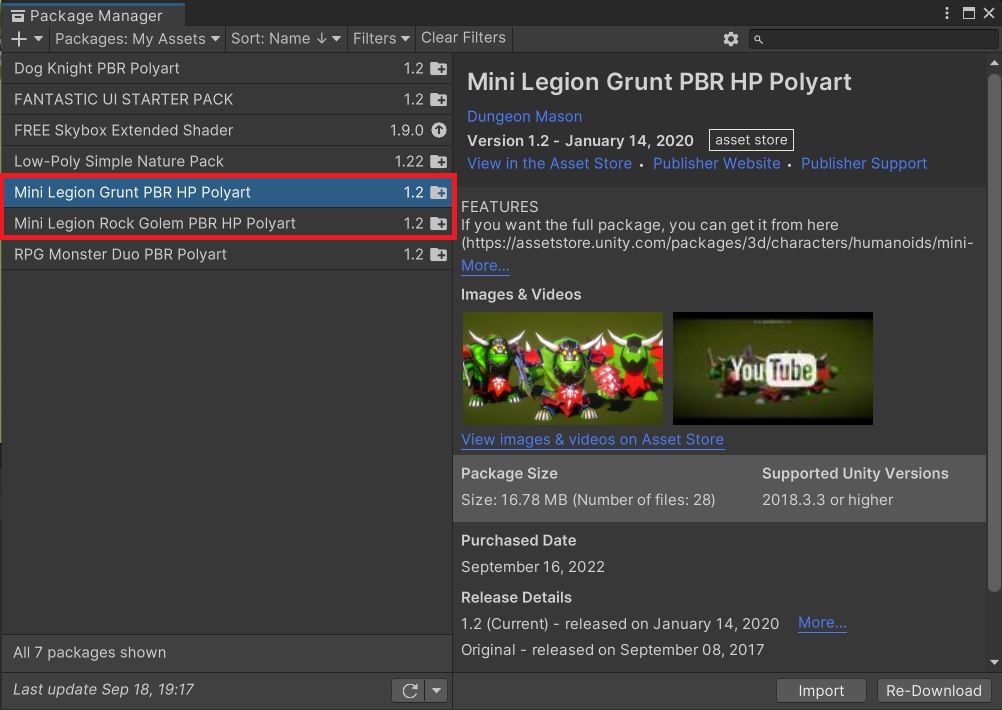Click View images & videos on Asset Store

click(592, 440)
